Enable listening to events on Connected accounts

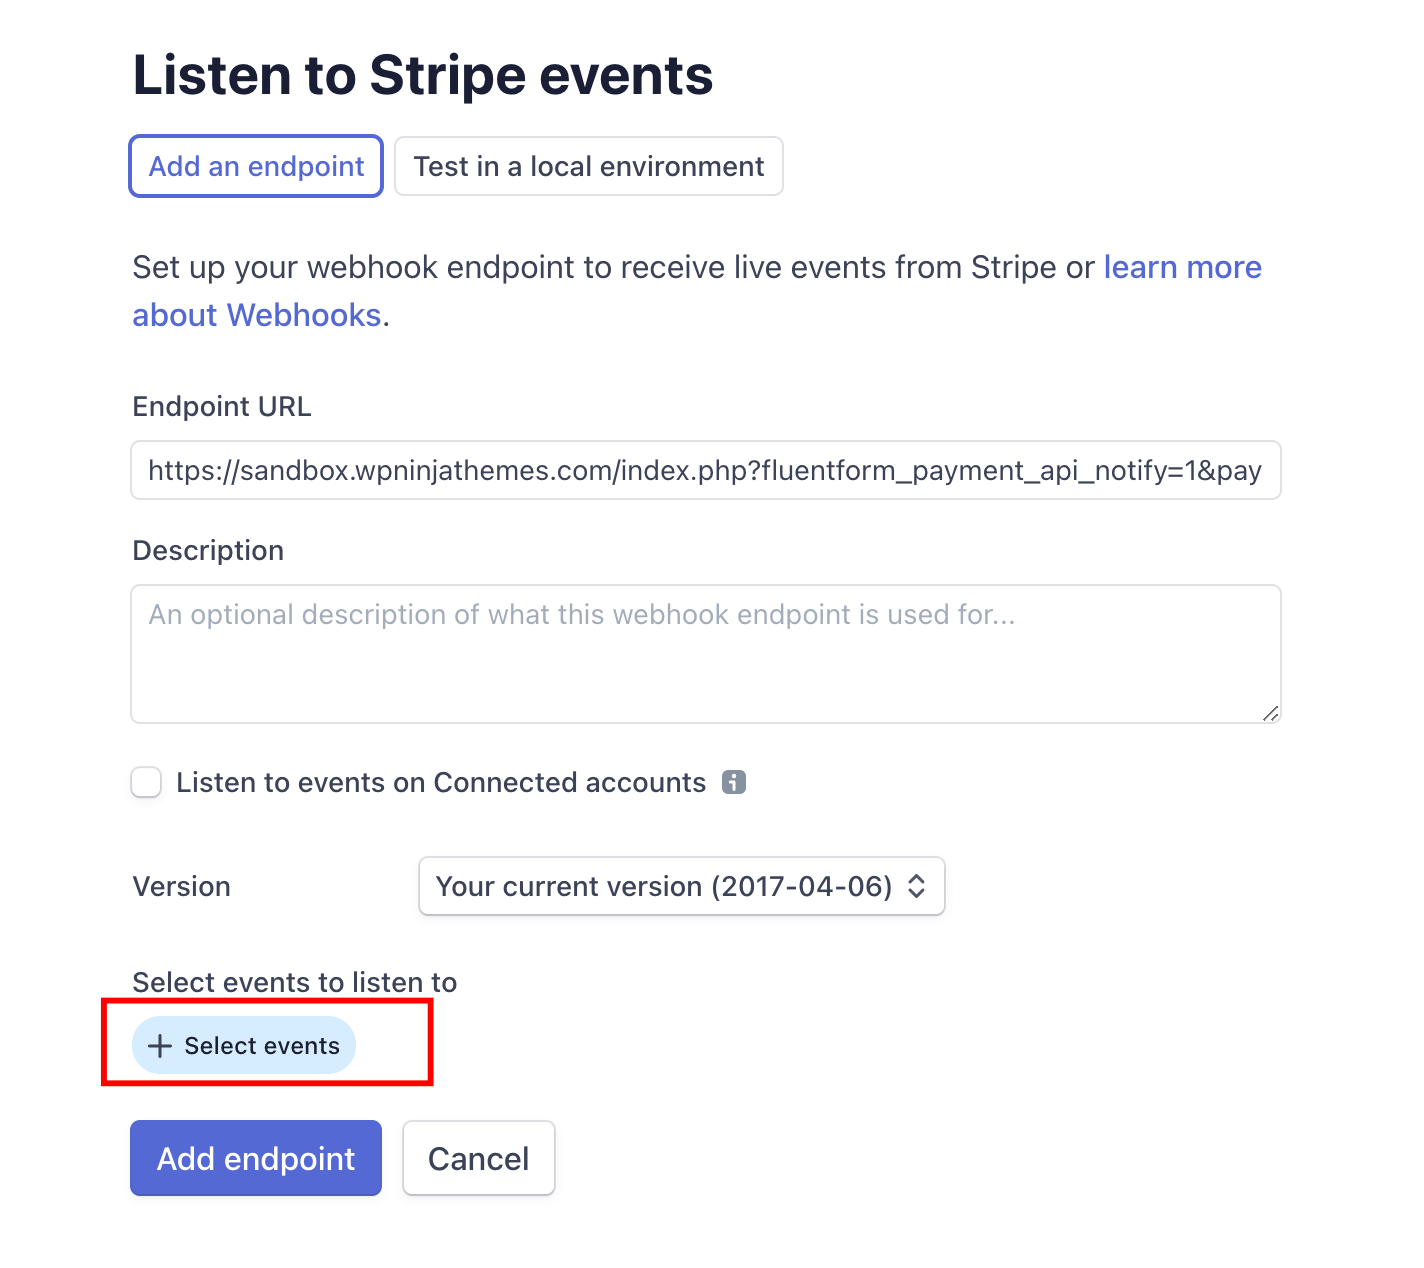(x=147, y=782)
